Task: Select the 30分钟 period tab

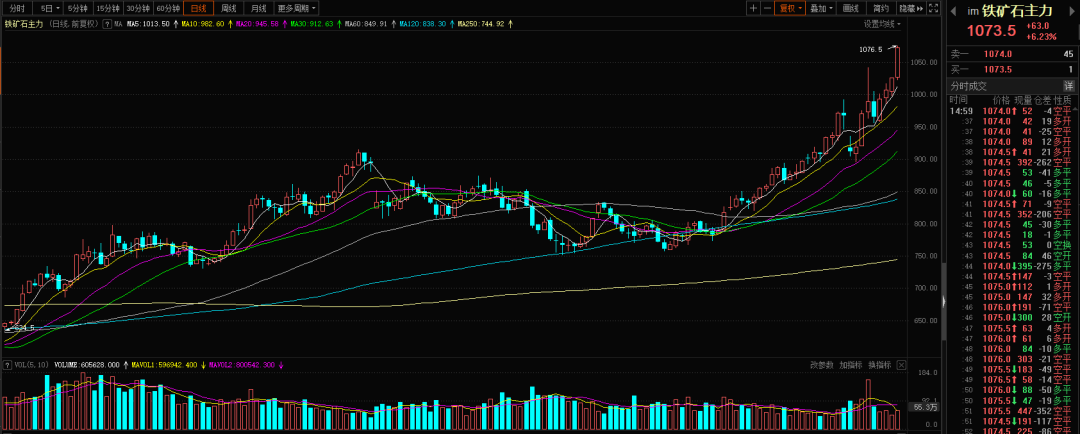Action: coord(138,8)
